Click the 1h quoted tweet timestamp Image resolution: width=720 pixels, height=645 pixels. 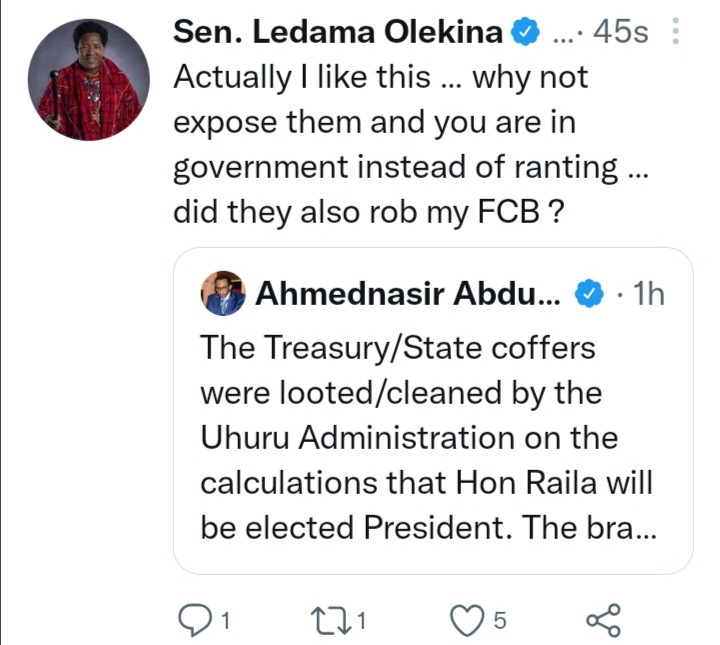pyautogui.click(x=648, y=293)
